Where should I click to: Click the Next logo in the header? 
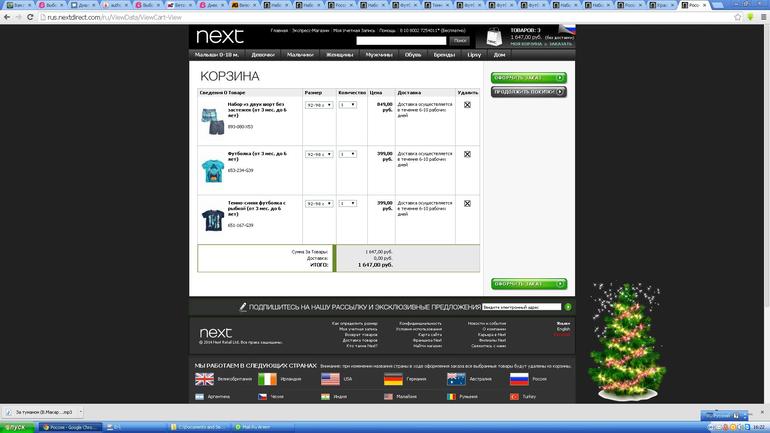(x=219, y=36)
